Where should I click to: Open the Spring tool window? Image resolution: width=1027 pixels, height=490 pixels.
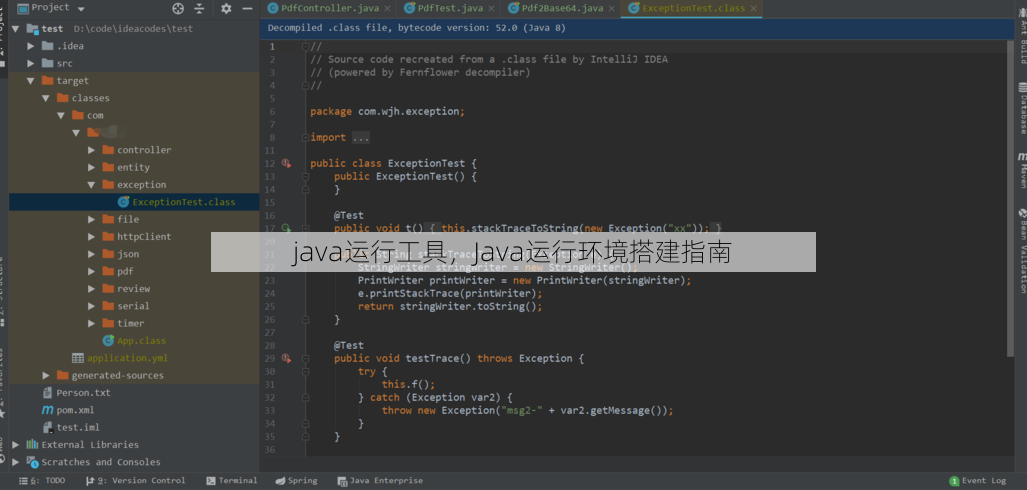(x=297, y=481)
